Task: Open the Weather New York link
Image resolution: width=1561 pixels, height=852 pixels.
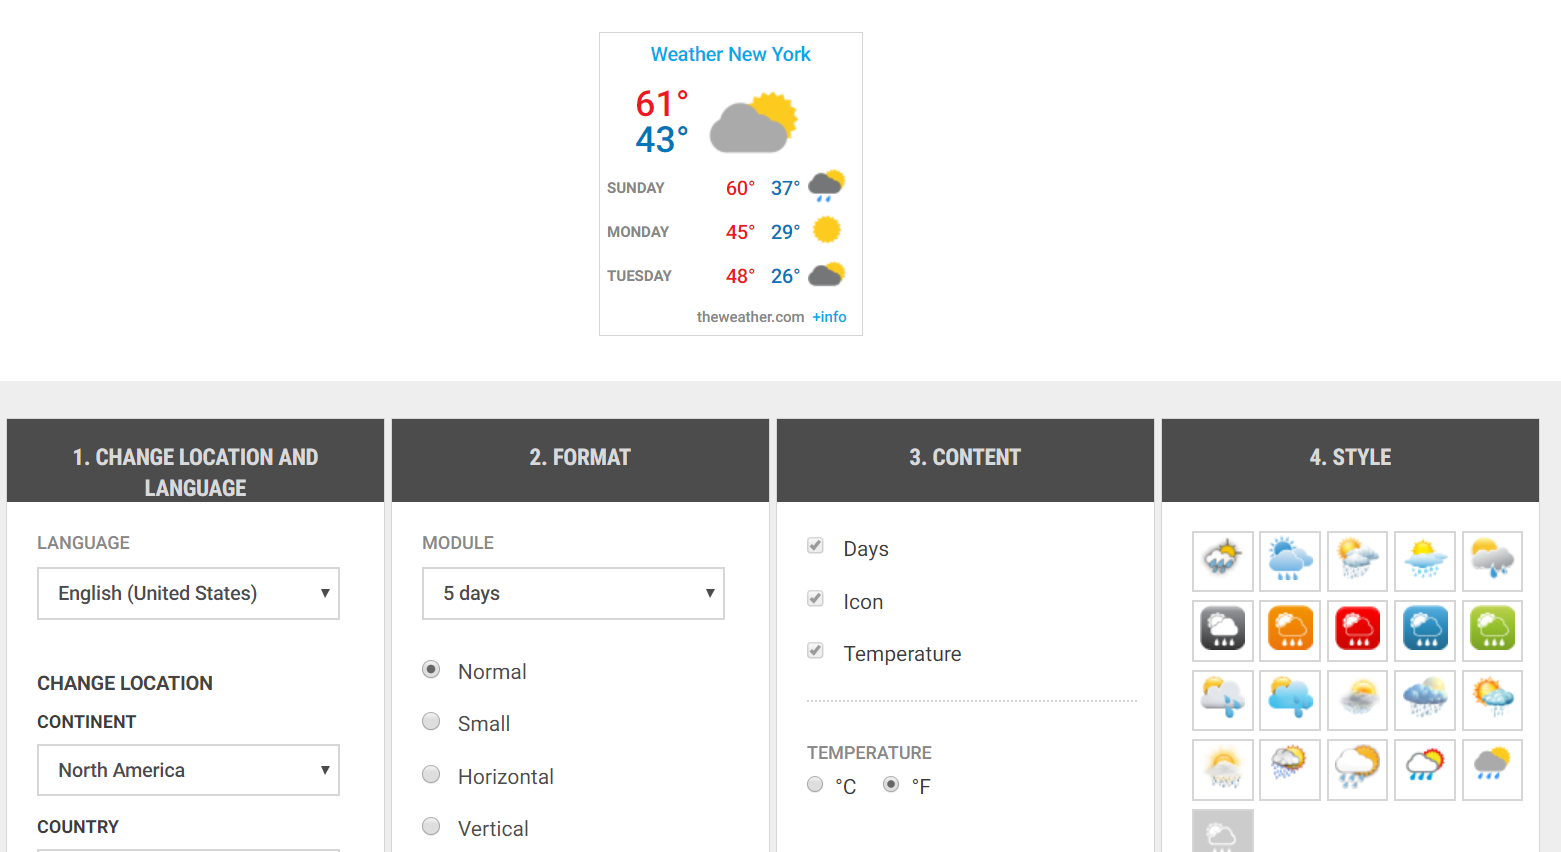Action: pos(730,54)
